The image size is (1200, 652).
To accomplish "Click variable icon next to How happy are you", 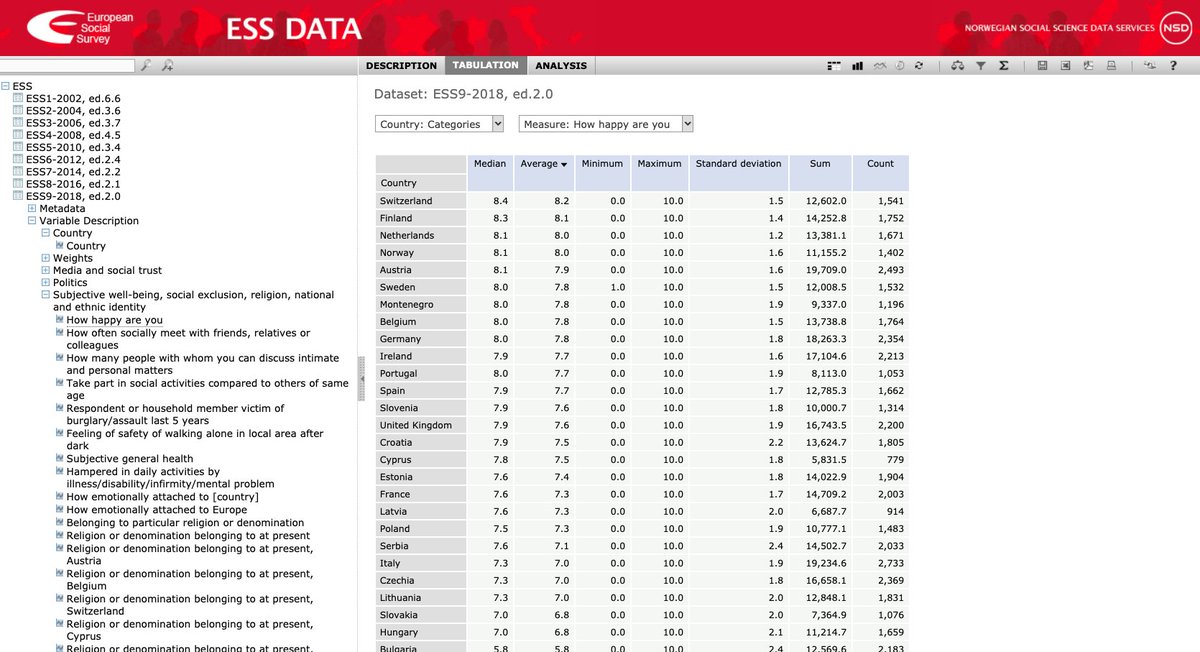I will point(60,320).
